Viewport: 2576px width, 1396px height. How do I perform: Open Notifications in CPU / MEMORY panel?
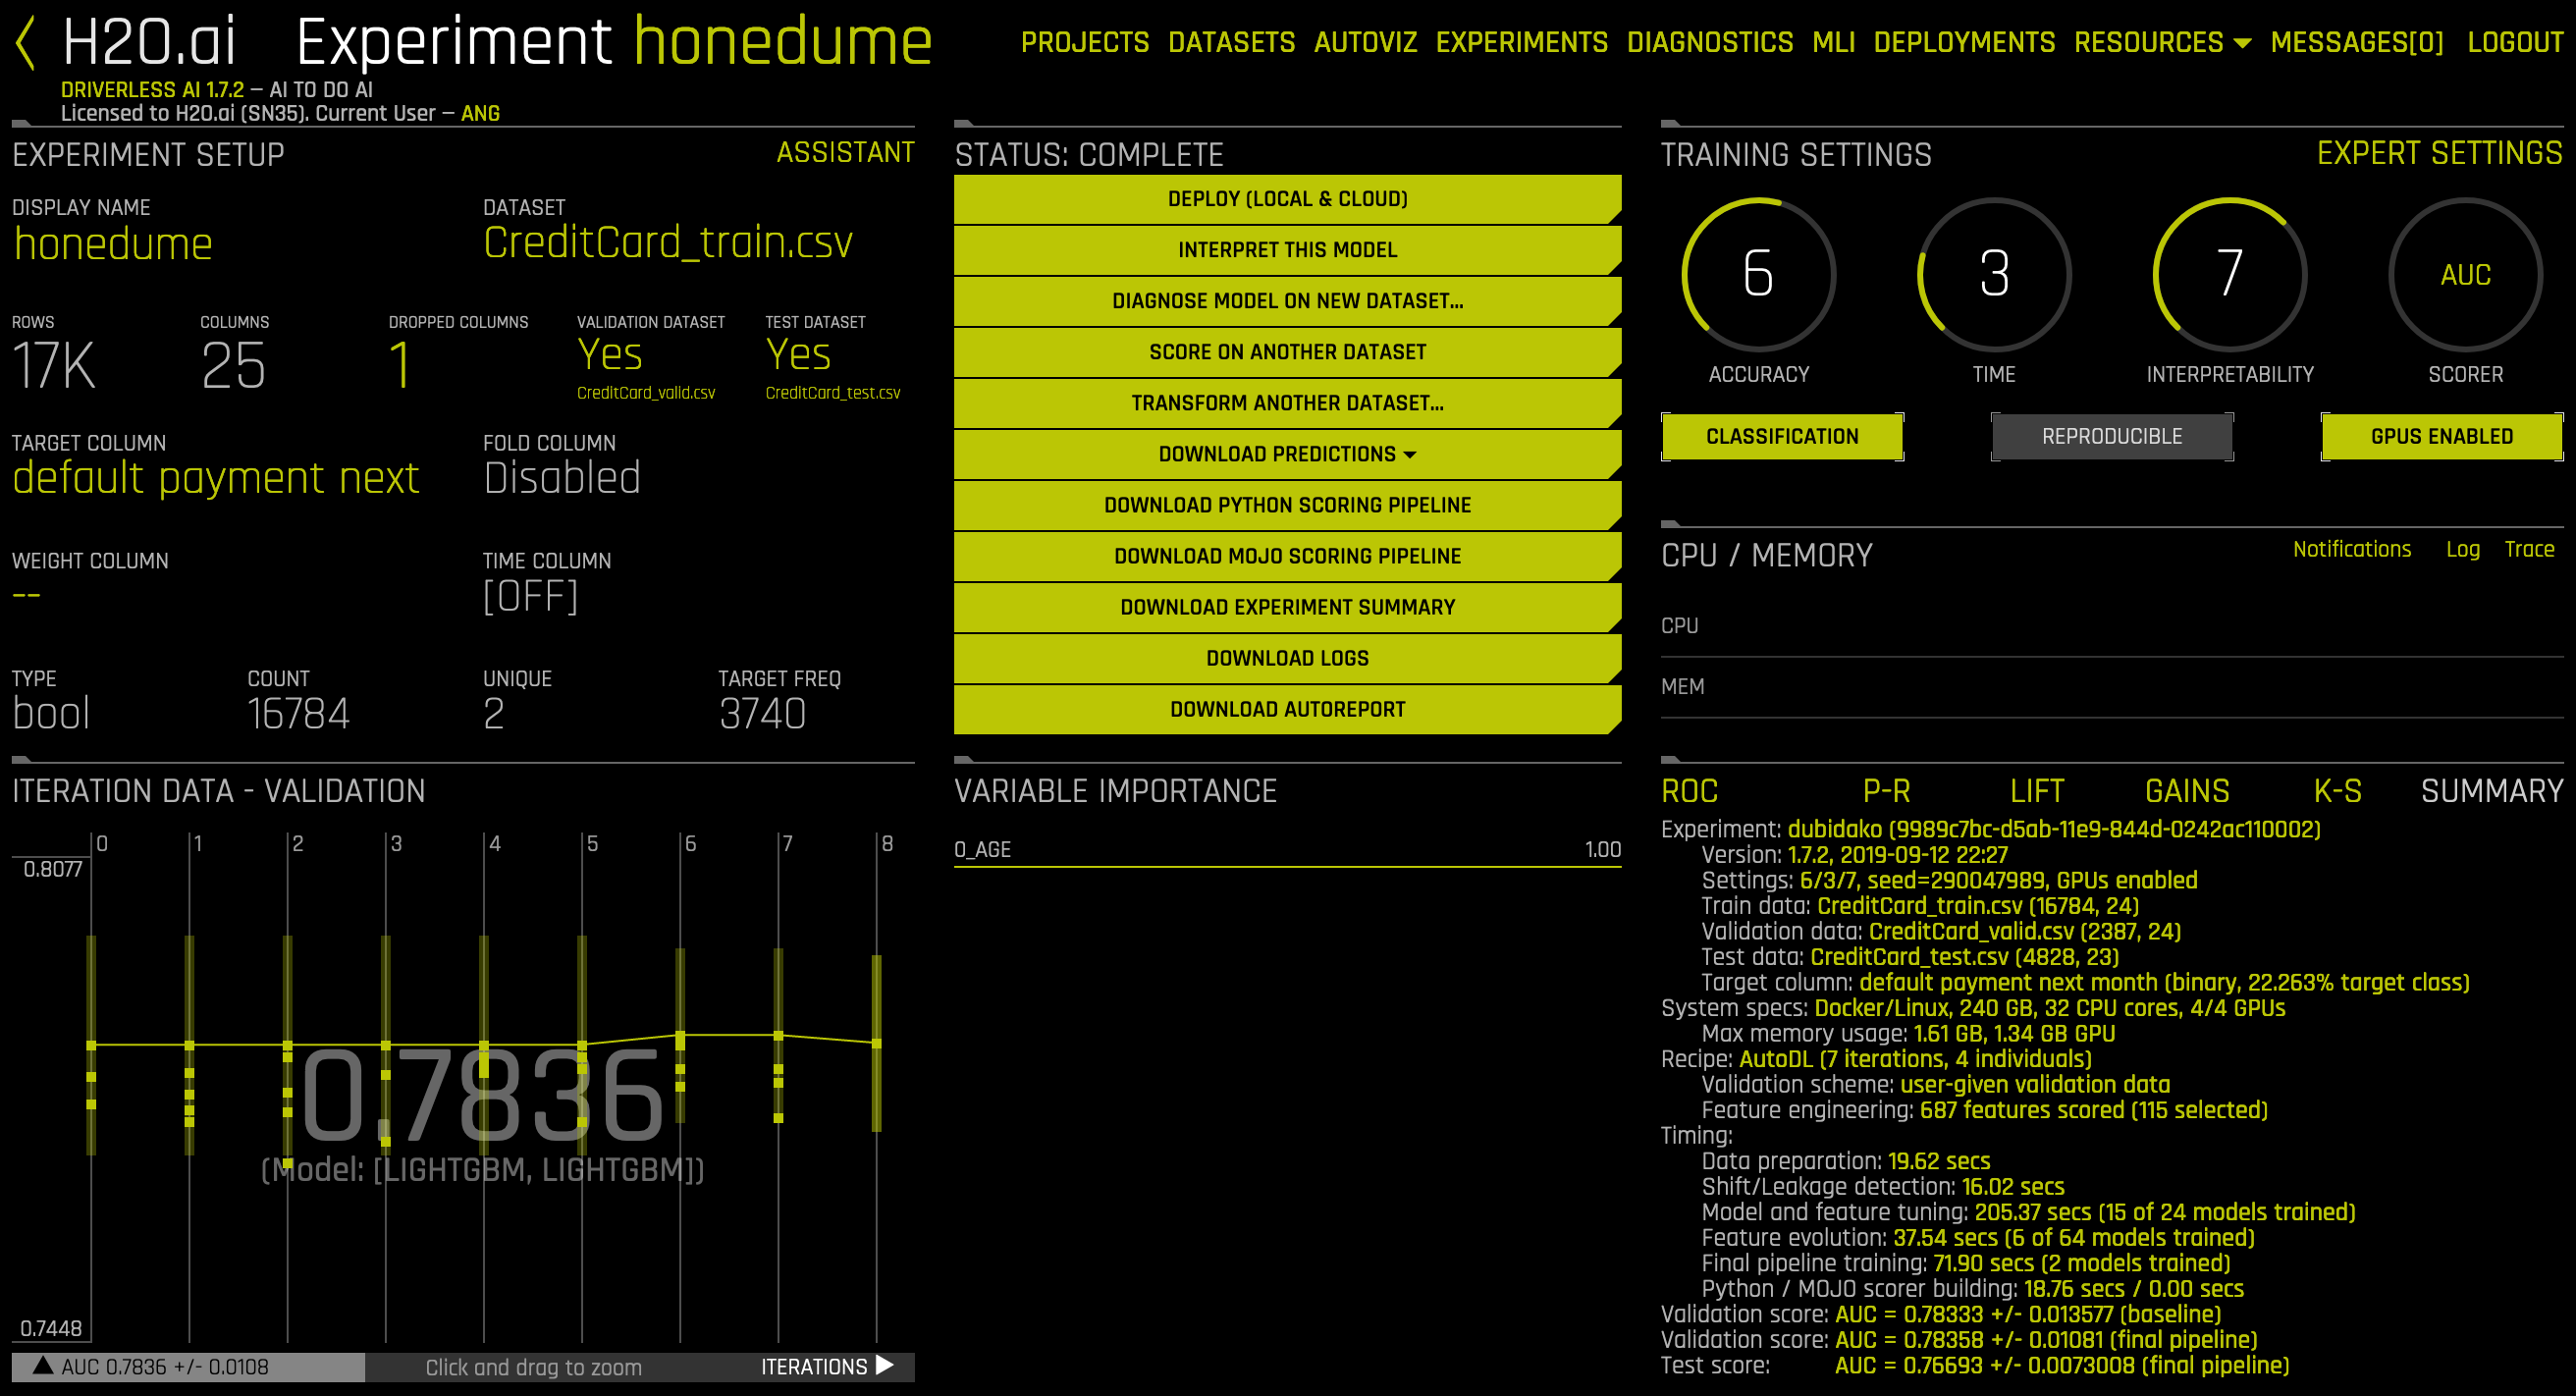(2351, 549)
